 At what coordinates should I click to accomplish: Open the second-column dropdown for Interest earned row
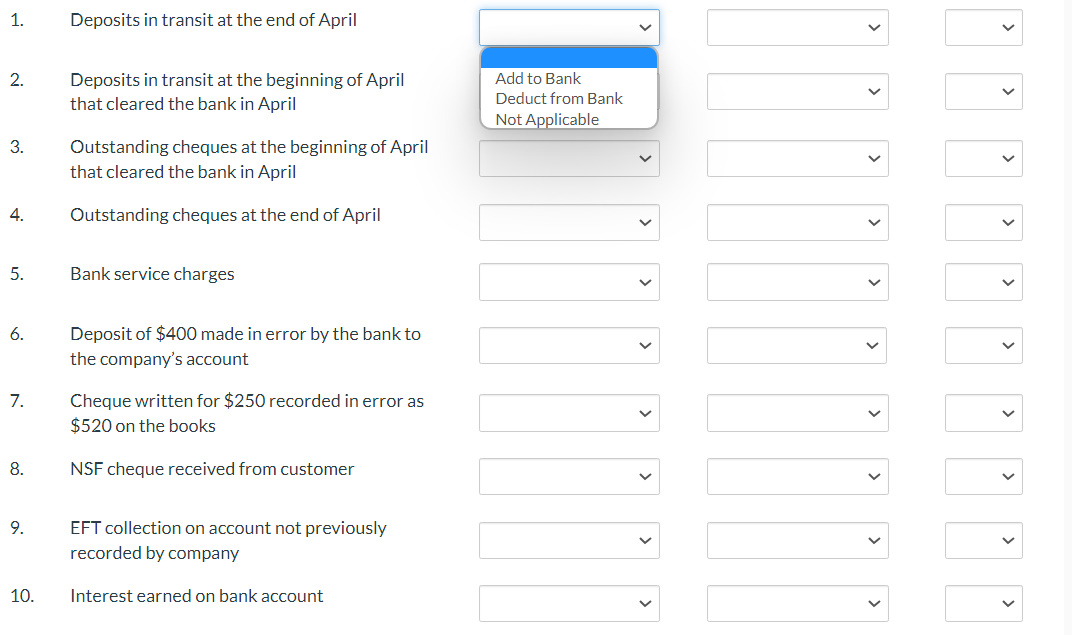point(797,603)
